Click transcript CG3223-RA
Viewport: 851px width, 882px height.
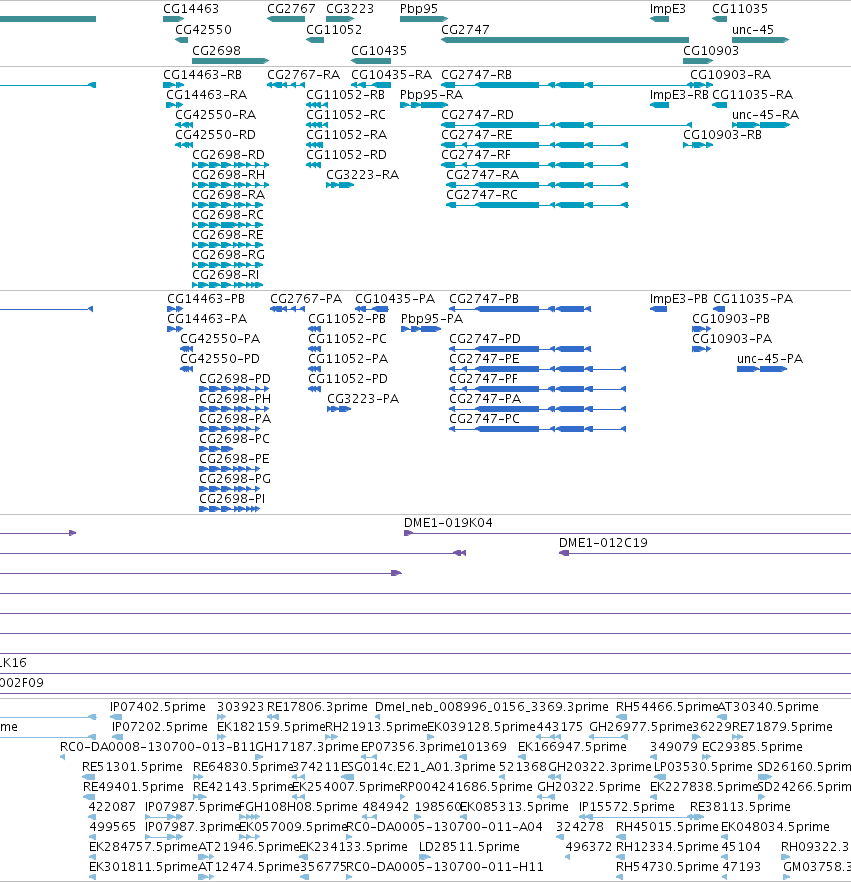[x=362, y=175]
